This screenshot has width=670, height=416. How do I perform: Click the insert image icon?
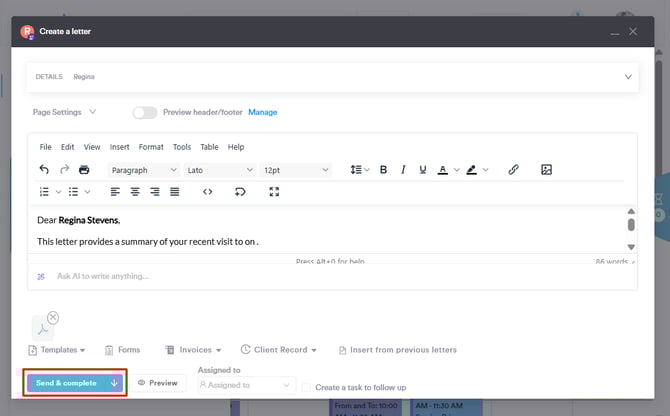[546, 170]
